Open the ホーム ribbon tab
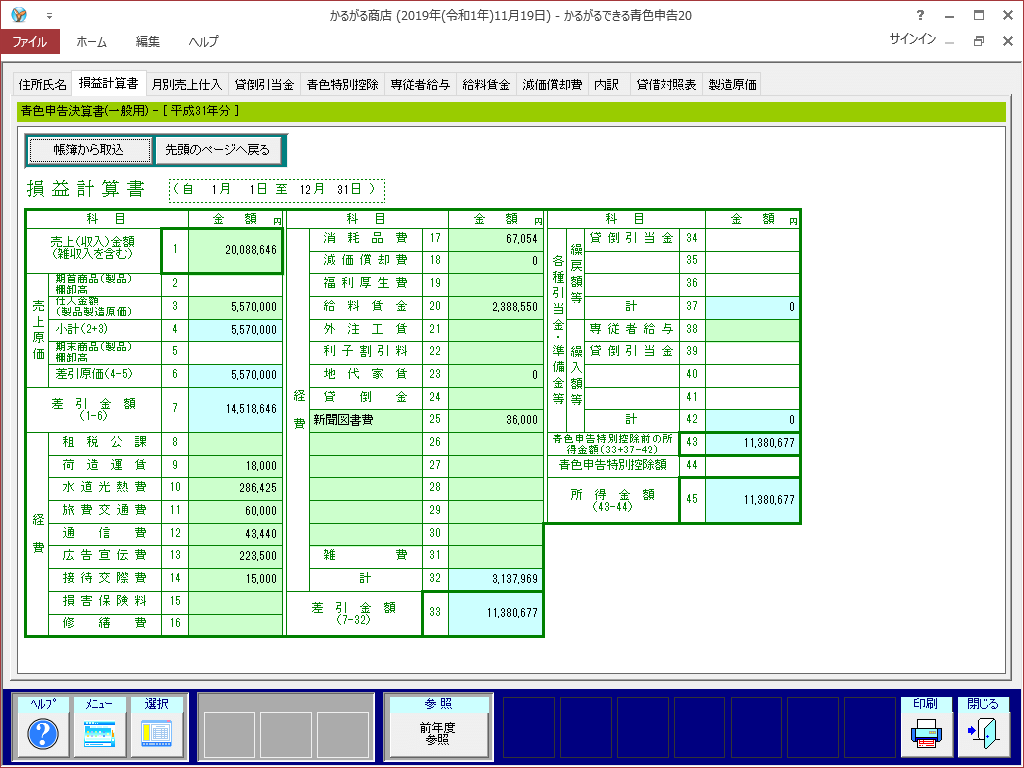The height and width of the screenshot is (768, 1024). coord(91,41)
